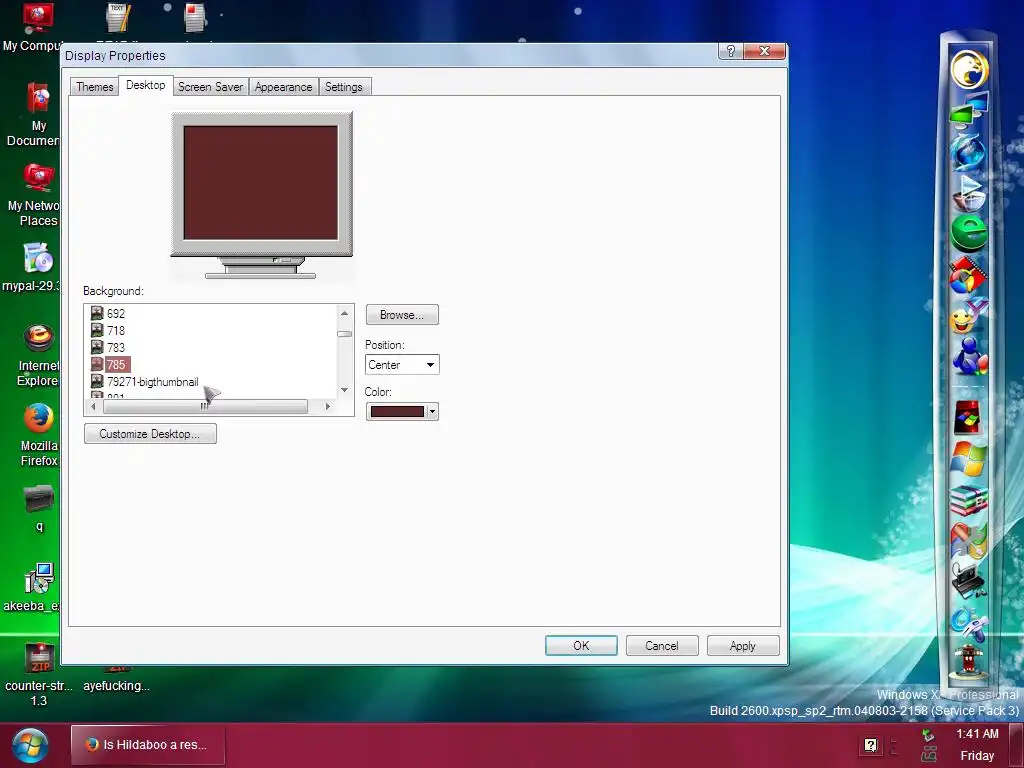1024x768 pixels.
Task: Open the green monitors icon in the dock
Action: [x=968, y=109]
